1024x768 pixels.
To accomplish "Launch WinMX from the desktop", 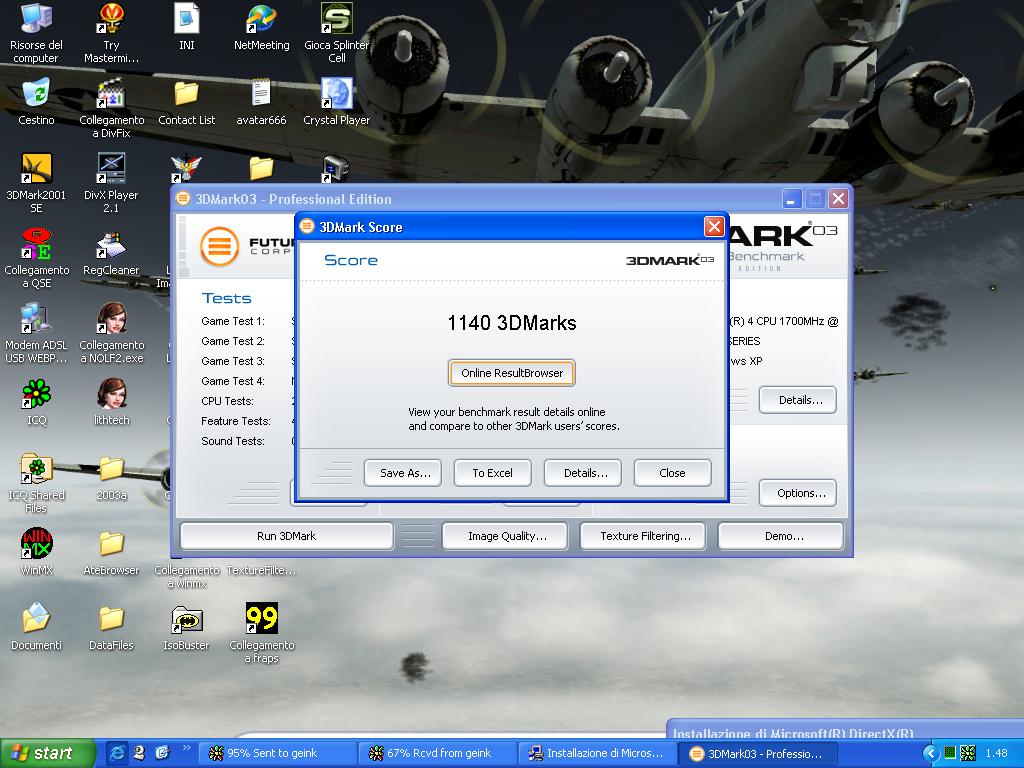I will 37,552.
